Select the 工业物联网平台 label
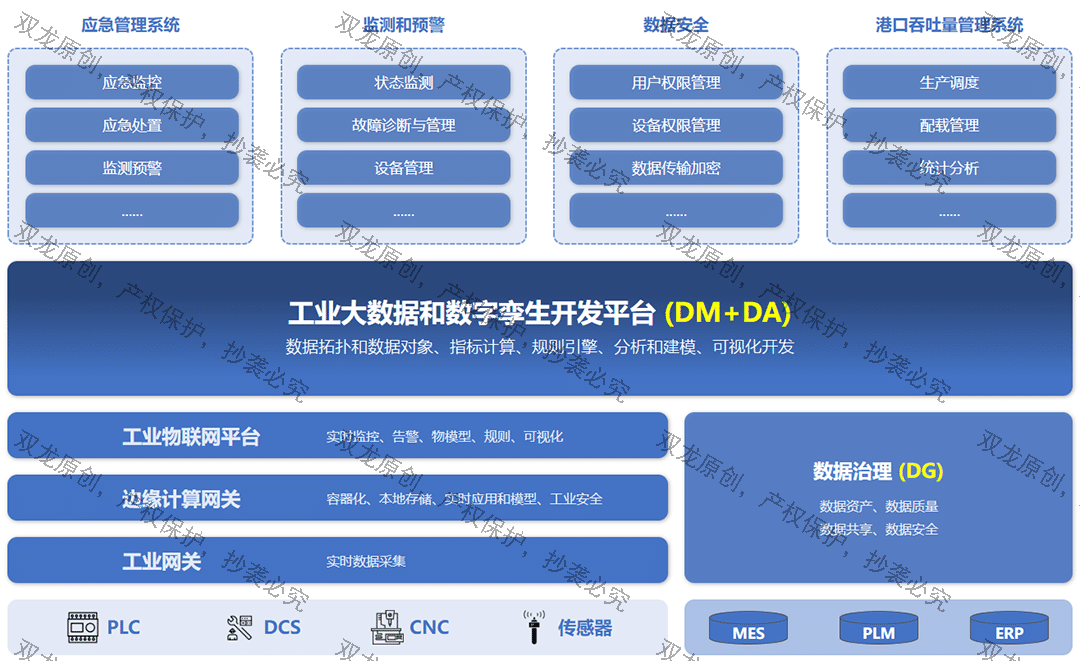The image size is (1080, 661). click(191, 437)
